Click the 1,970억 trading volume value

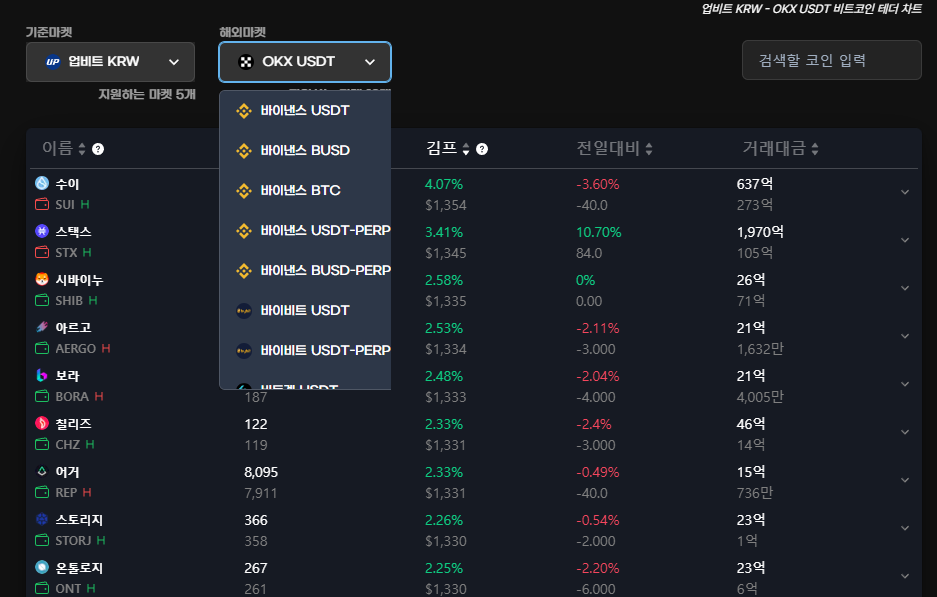pyautogui.click(x=760, y=232)
